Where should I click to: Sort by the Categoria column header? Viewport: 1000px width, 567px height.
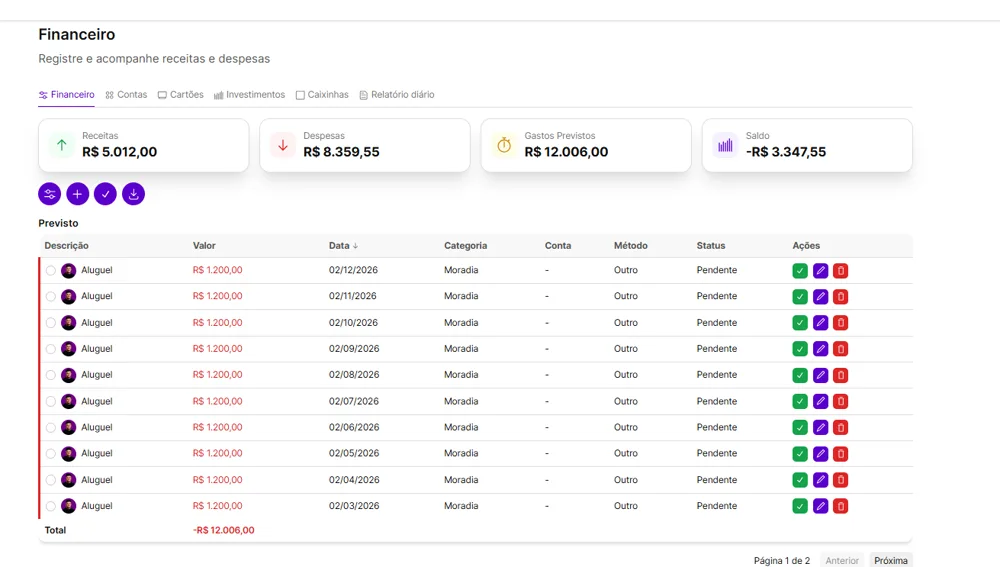click(466, 246)
